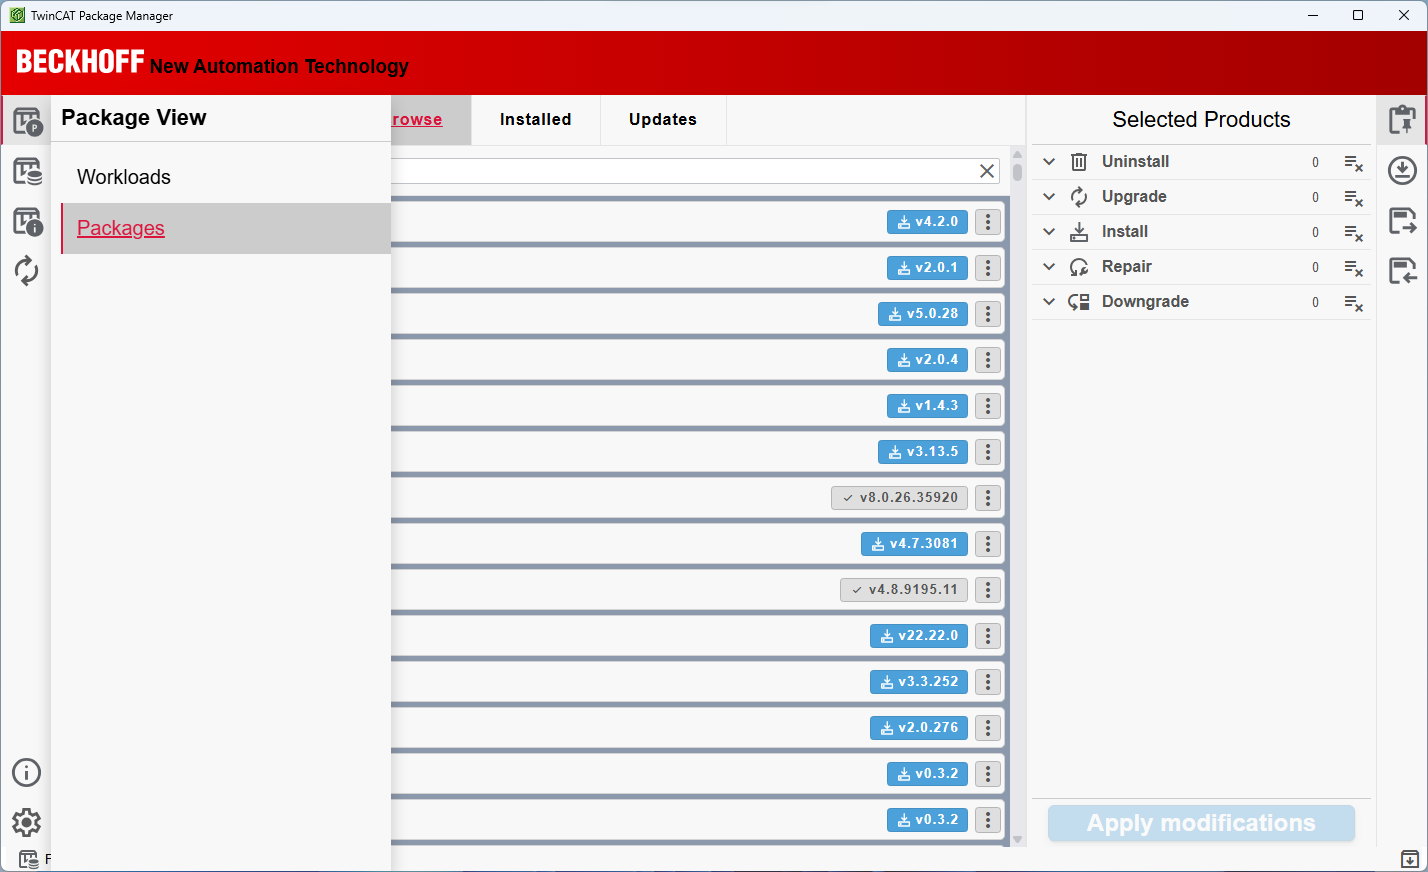Install package version v2.0.4
Screen dimensions: 1428x872
(x=927, y=360)
